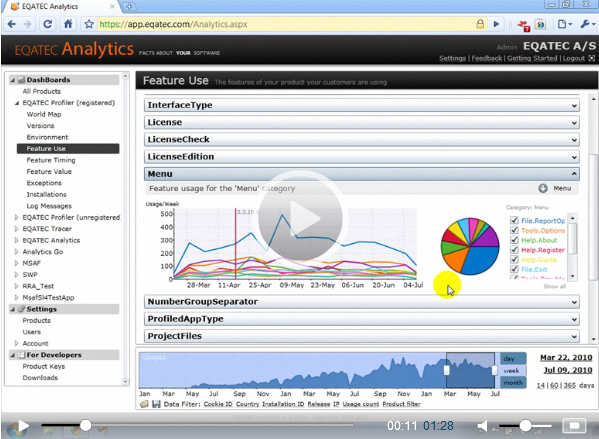Select 365 days range link
The height and width of the screenshot is (439, 599).
(x=570, y=385)
